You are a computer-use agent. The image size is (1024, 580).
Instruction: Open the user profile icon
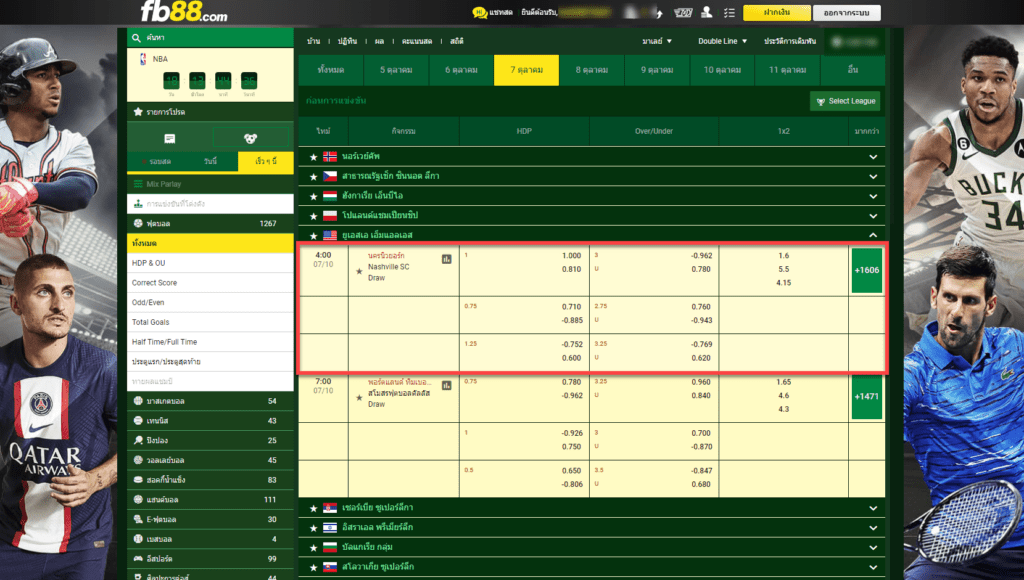point(707,12)
